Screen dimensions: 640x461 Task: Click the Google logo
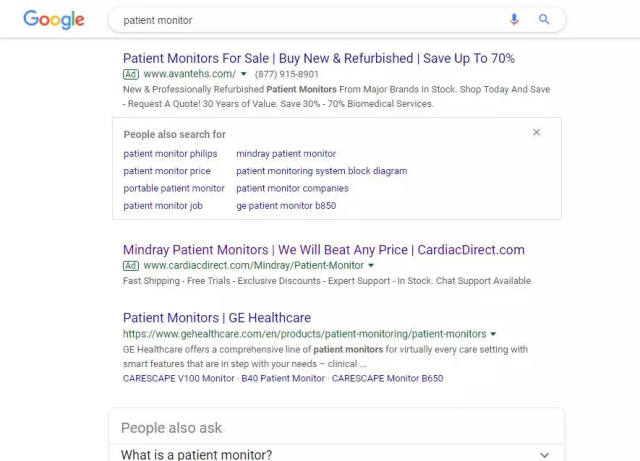click(54, 20)
